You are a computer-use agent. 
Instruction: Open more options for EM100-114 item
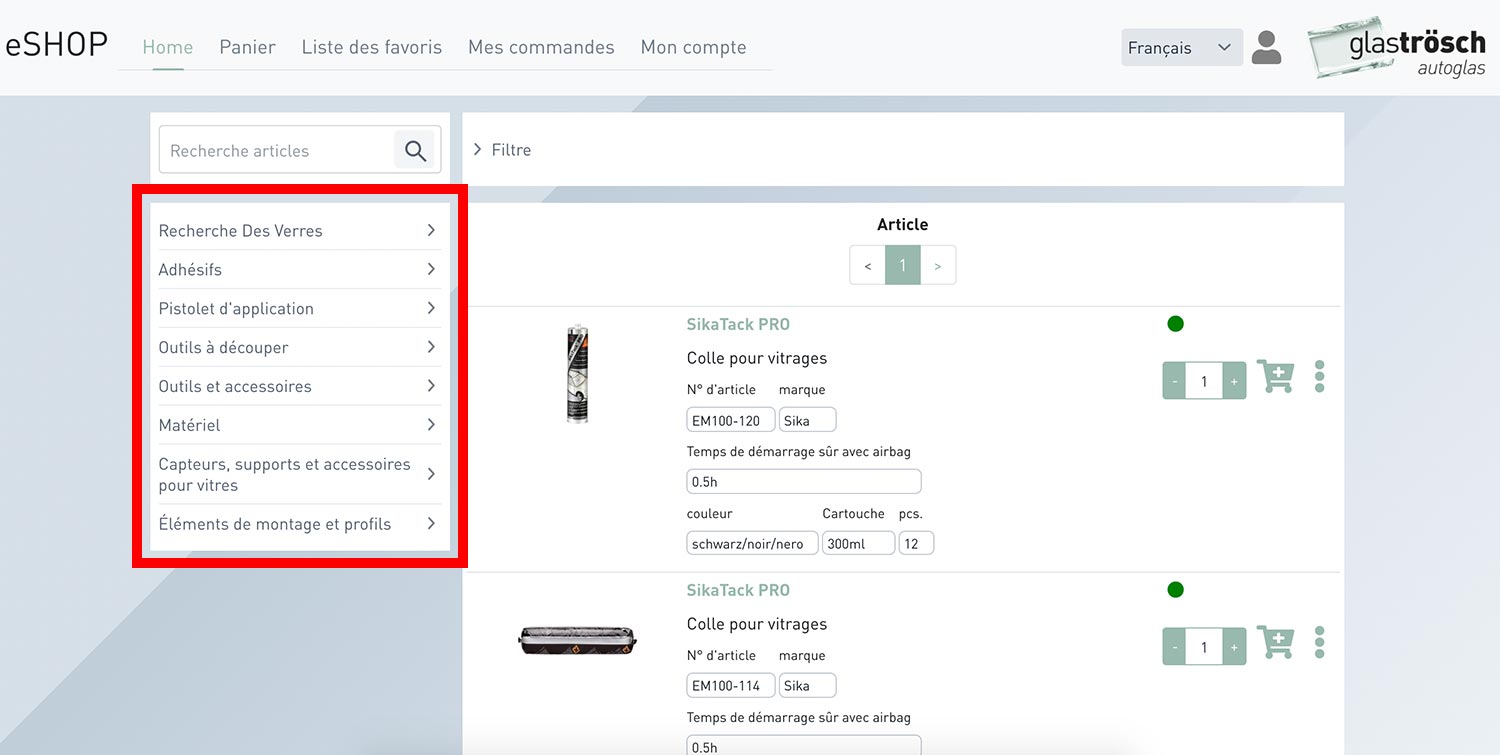pyautogui.click(x=1320, y=642)
